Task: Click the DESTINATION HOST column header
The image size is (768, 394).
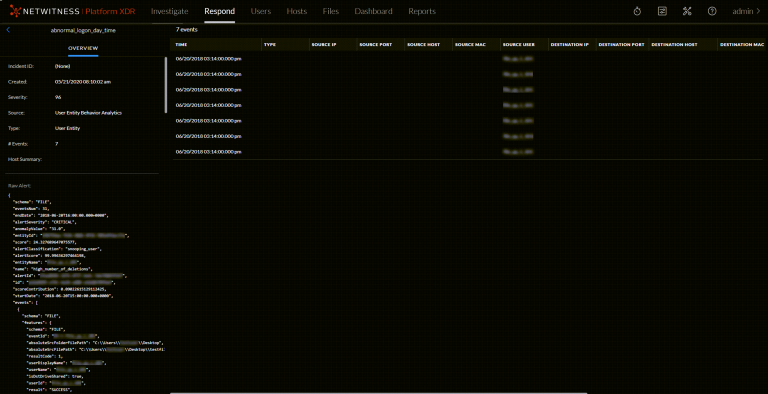Action: click(674, 45)
